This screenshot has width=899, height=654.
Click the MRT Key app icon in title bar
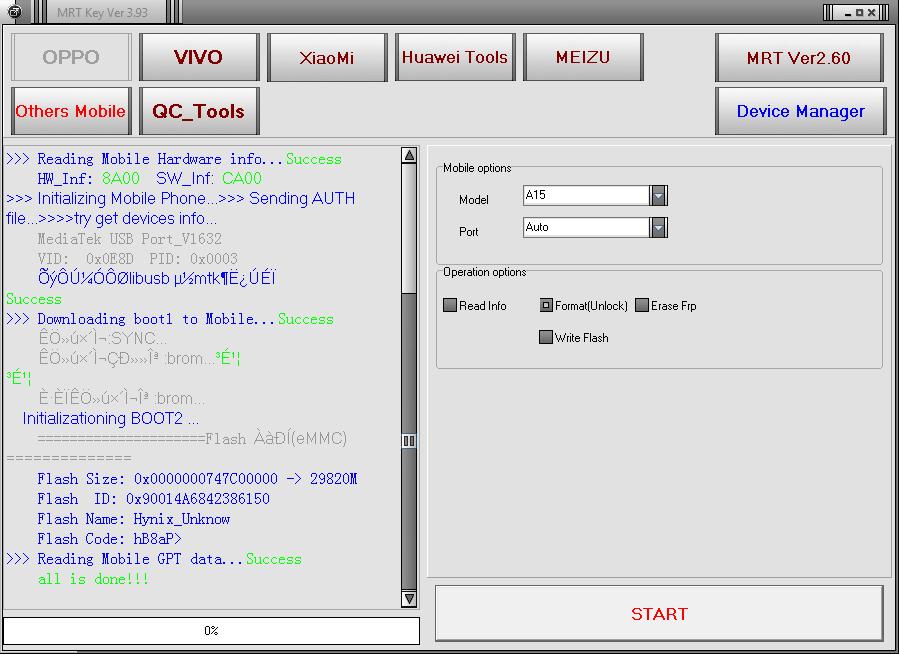[15, 11]
